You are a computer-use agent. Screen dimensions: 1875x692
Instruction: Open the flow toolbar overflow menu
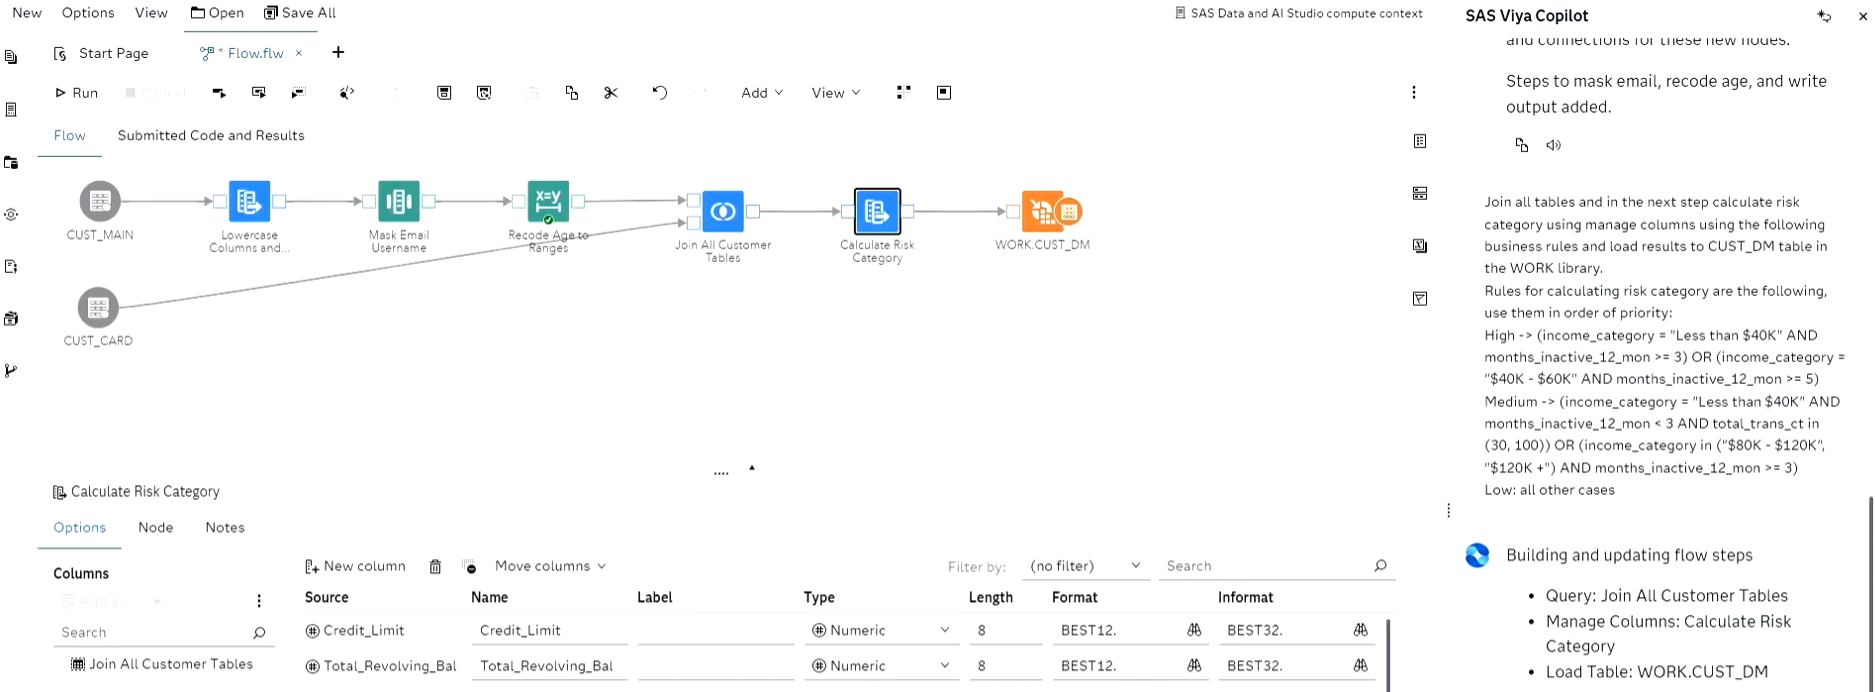[x=1414, y=92]
